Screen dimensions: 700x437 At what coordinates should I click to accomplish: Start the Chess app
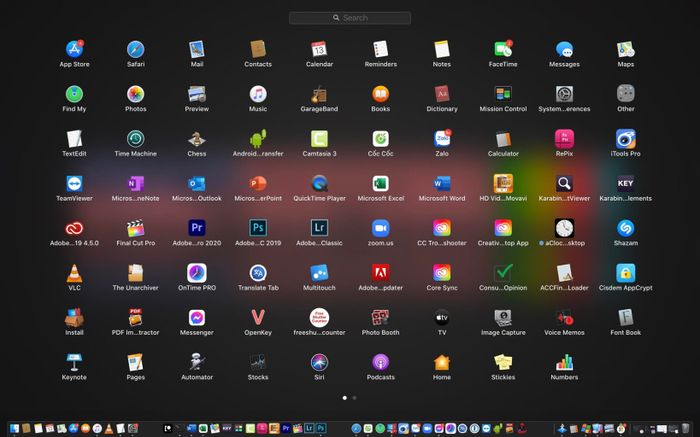pos(197,139)
